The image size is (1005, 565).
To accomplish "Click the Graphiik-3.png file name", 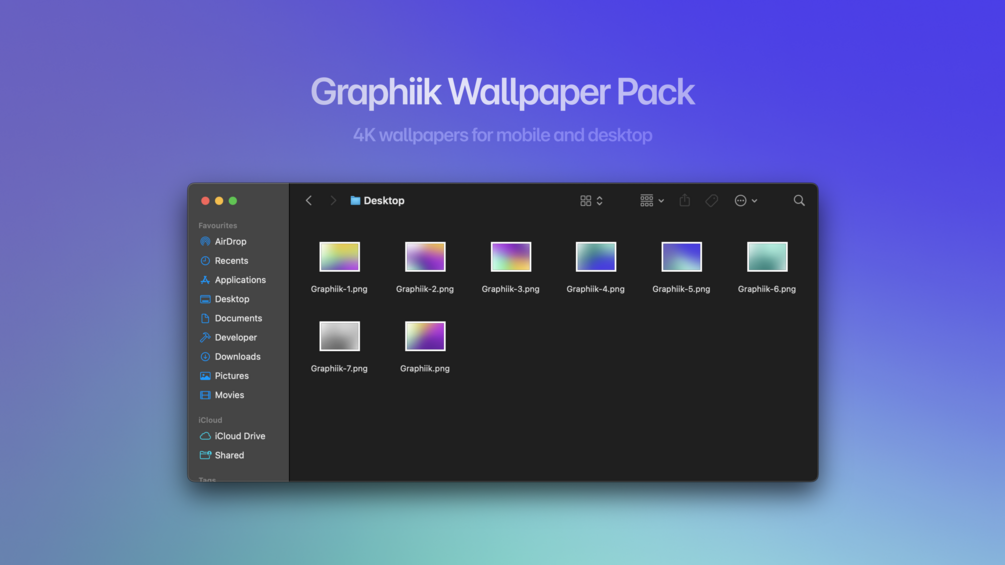I will pyautogui.click(x=511, y=289).
